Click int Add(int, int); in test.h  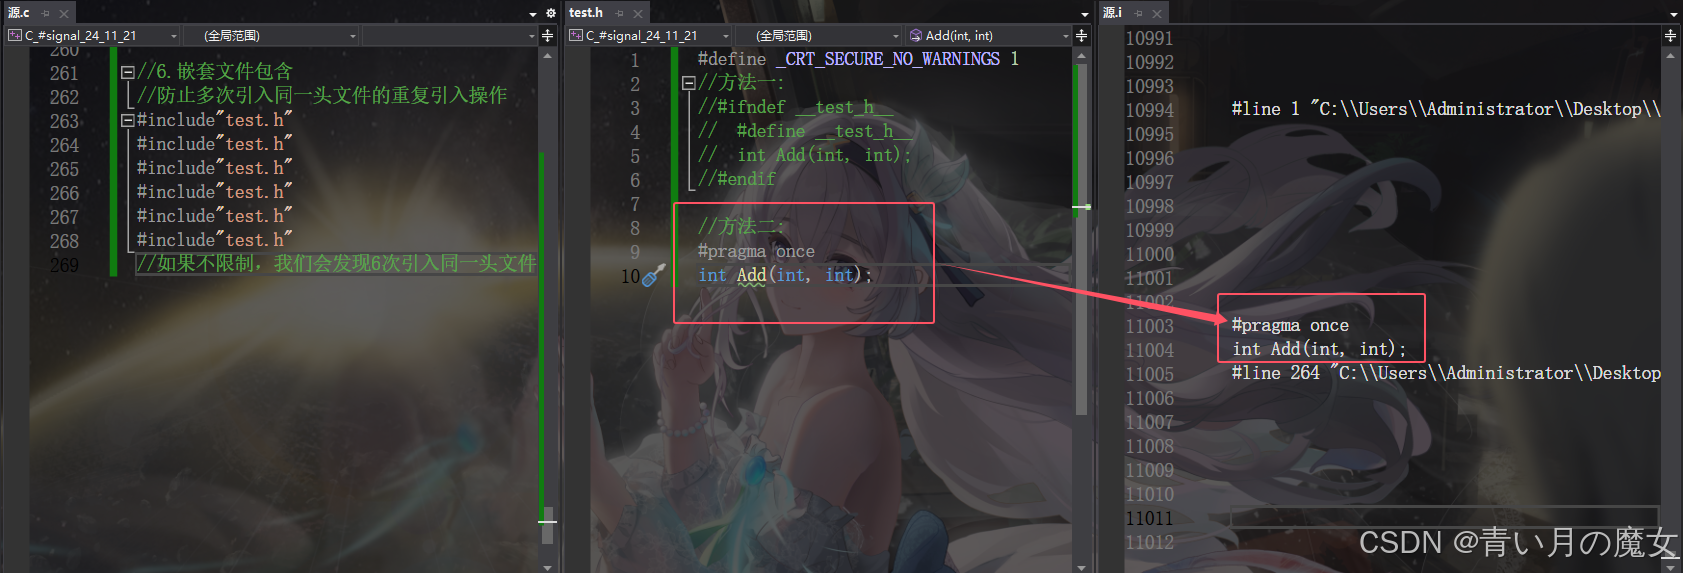pyautogui.click(x=785, y=275)
